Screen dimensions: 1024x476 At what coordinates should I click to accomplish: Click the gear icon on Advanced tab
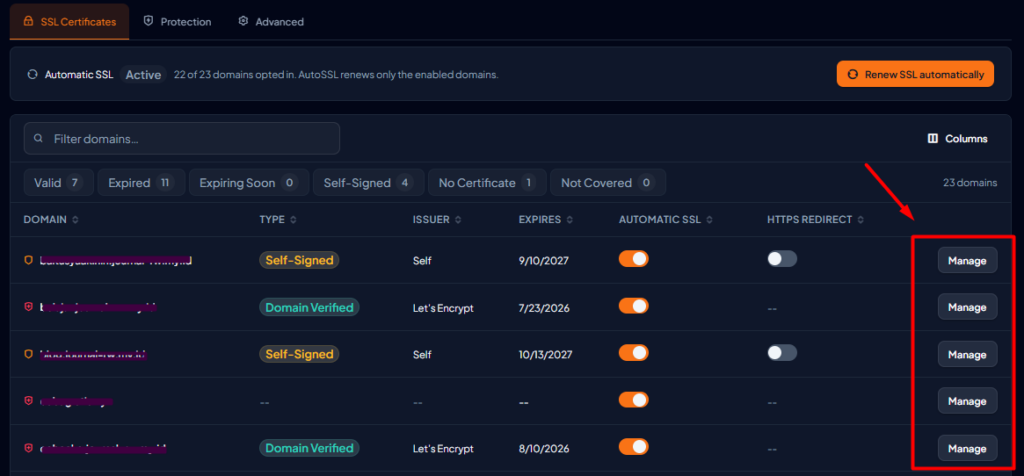click(243, 21)
